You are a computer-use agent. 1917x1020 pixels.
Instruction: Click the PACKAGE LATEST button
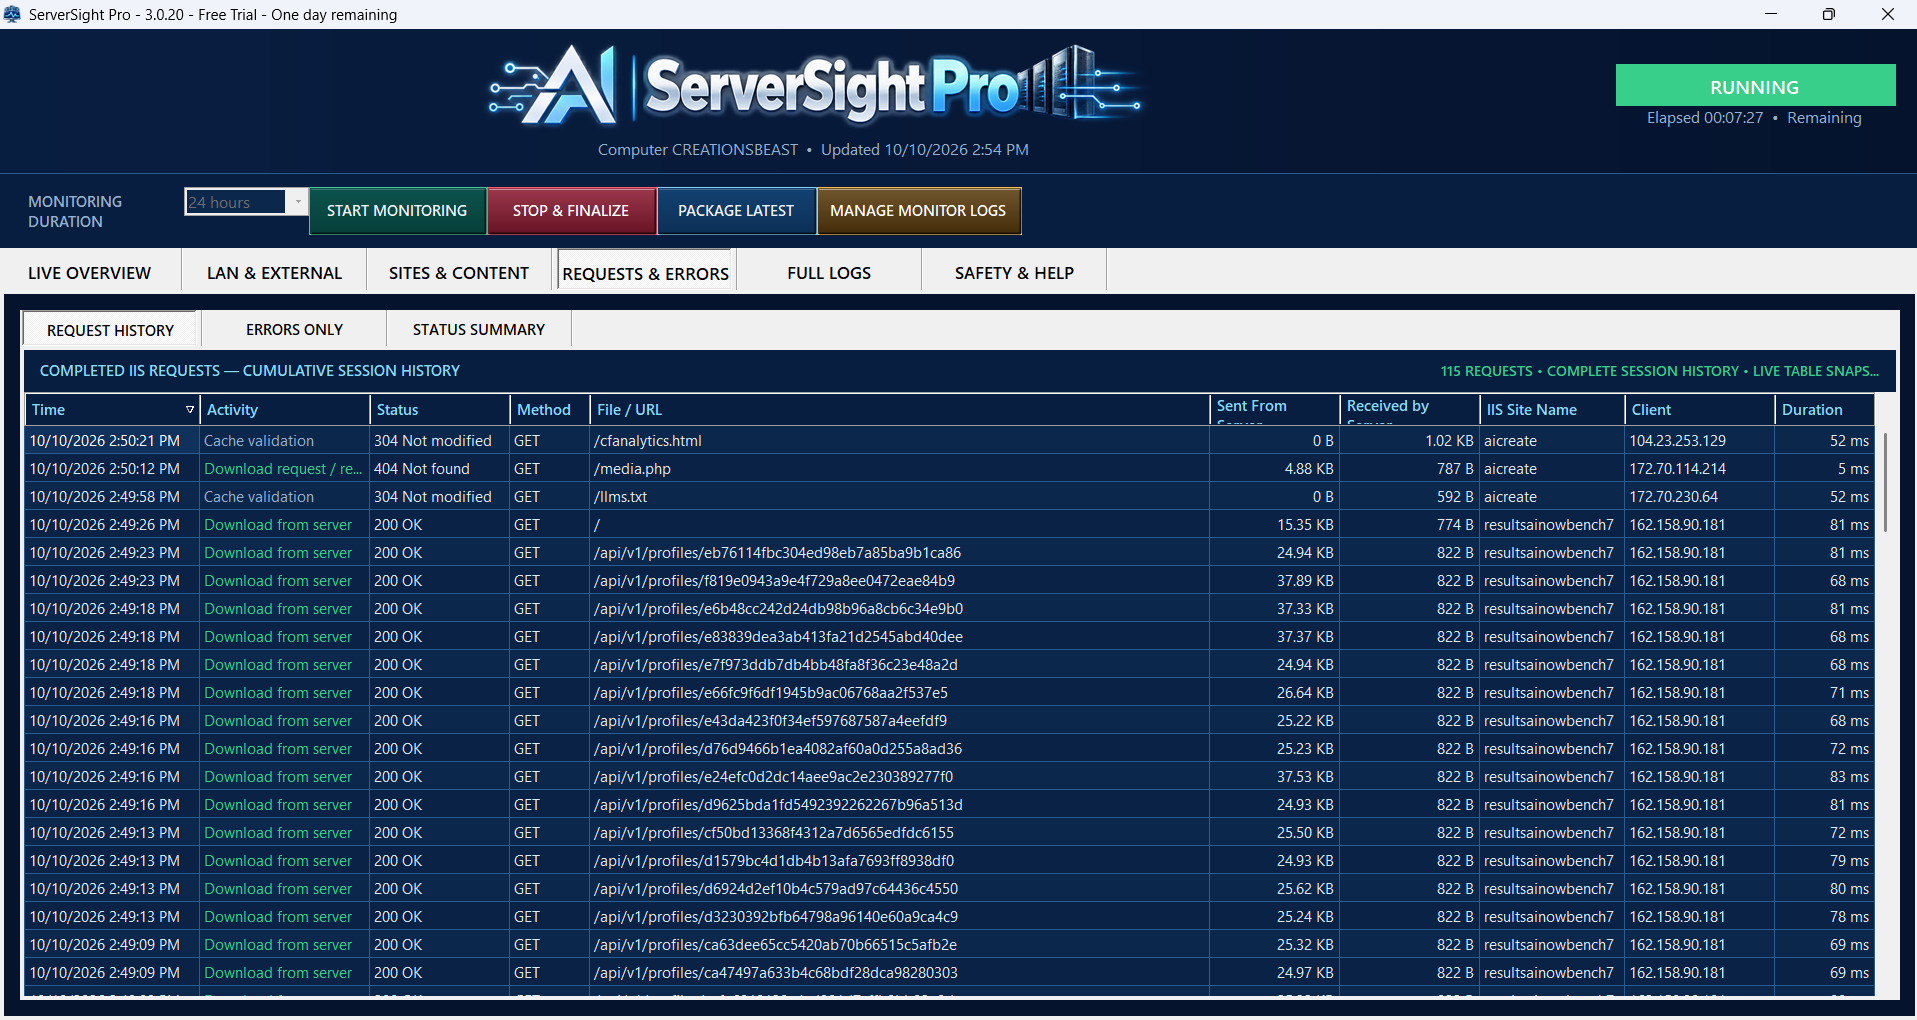(736, 211)
